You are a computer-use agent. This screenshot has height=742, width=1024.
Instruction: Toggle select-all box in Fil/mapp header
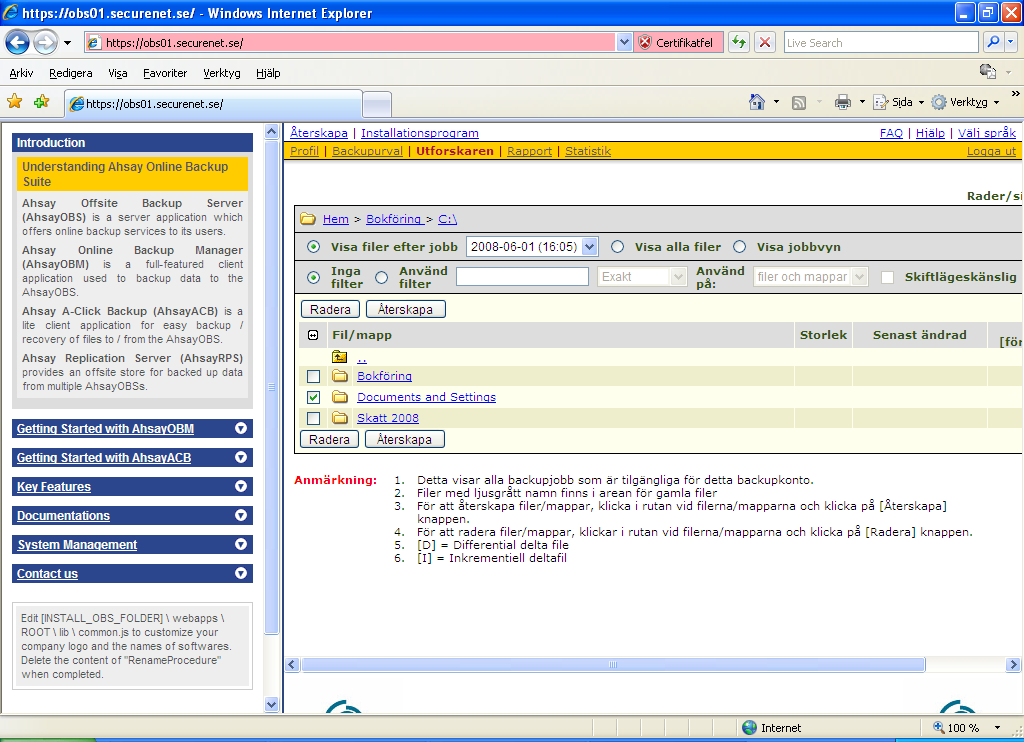313,335
